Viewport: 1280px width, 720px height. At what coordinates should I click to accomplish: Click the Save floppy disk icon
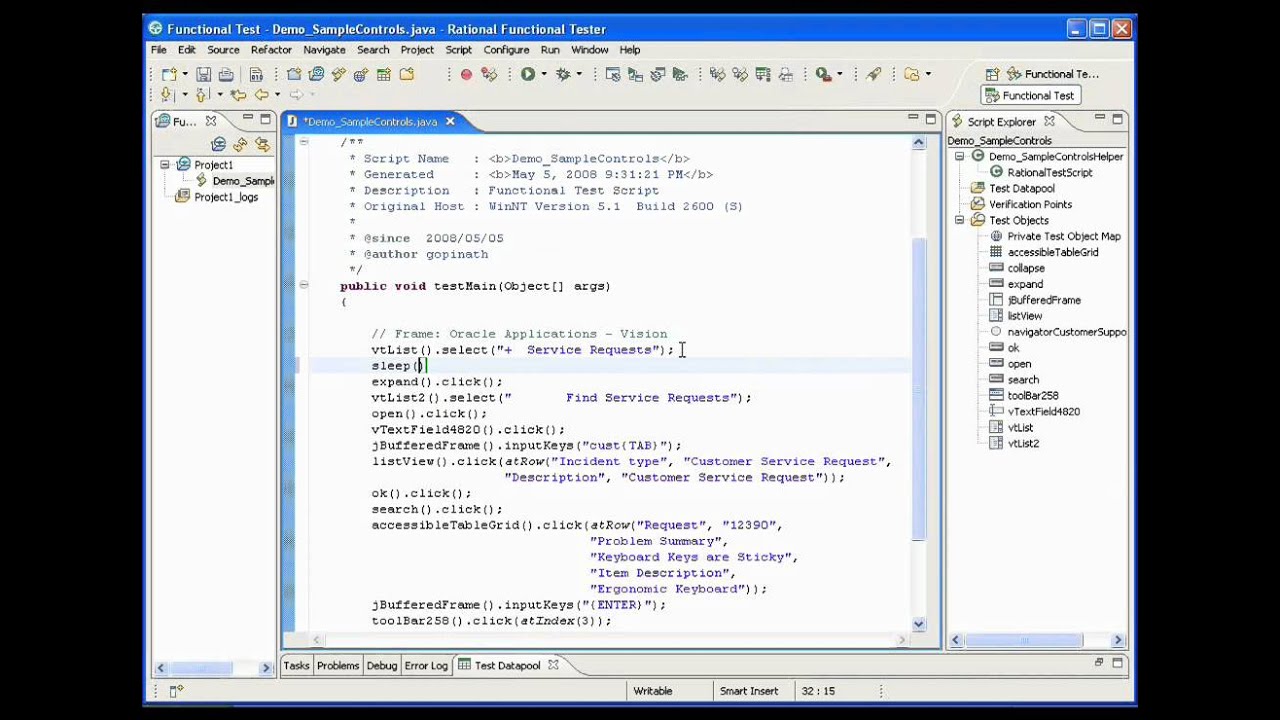204,74
